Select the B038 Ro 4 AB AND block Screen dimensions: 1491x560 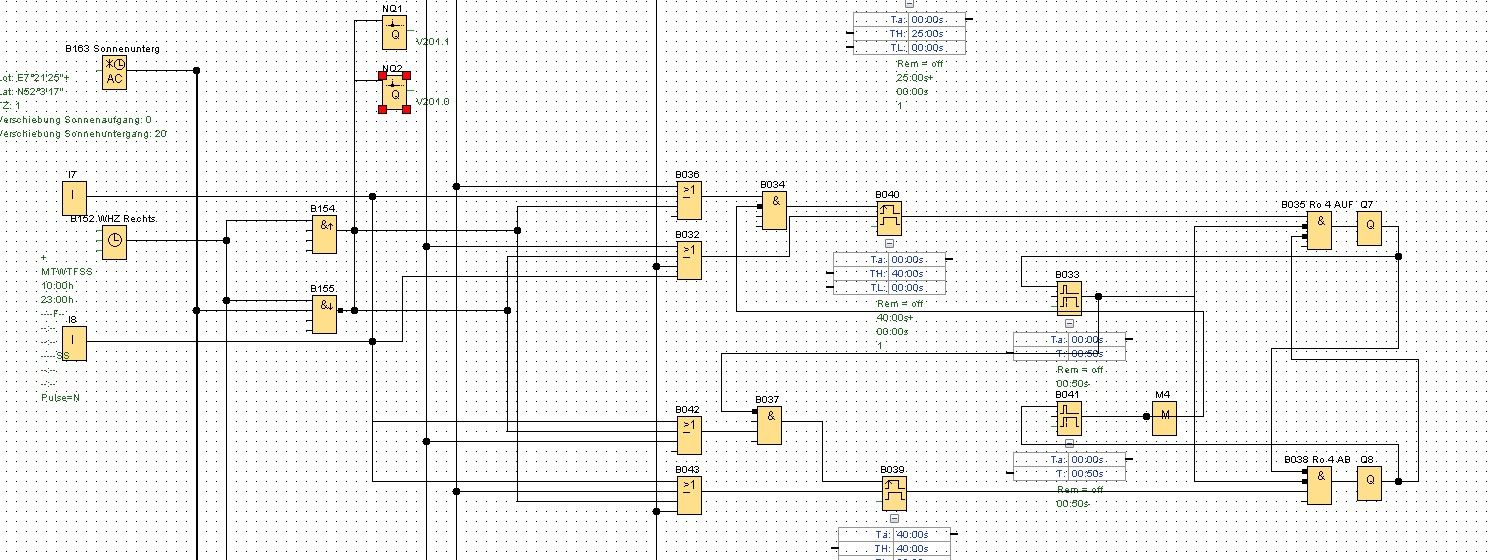pyautogui.click(x=1319, y=485)
